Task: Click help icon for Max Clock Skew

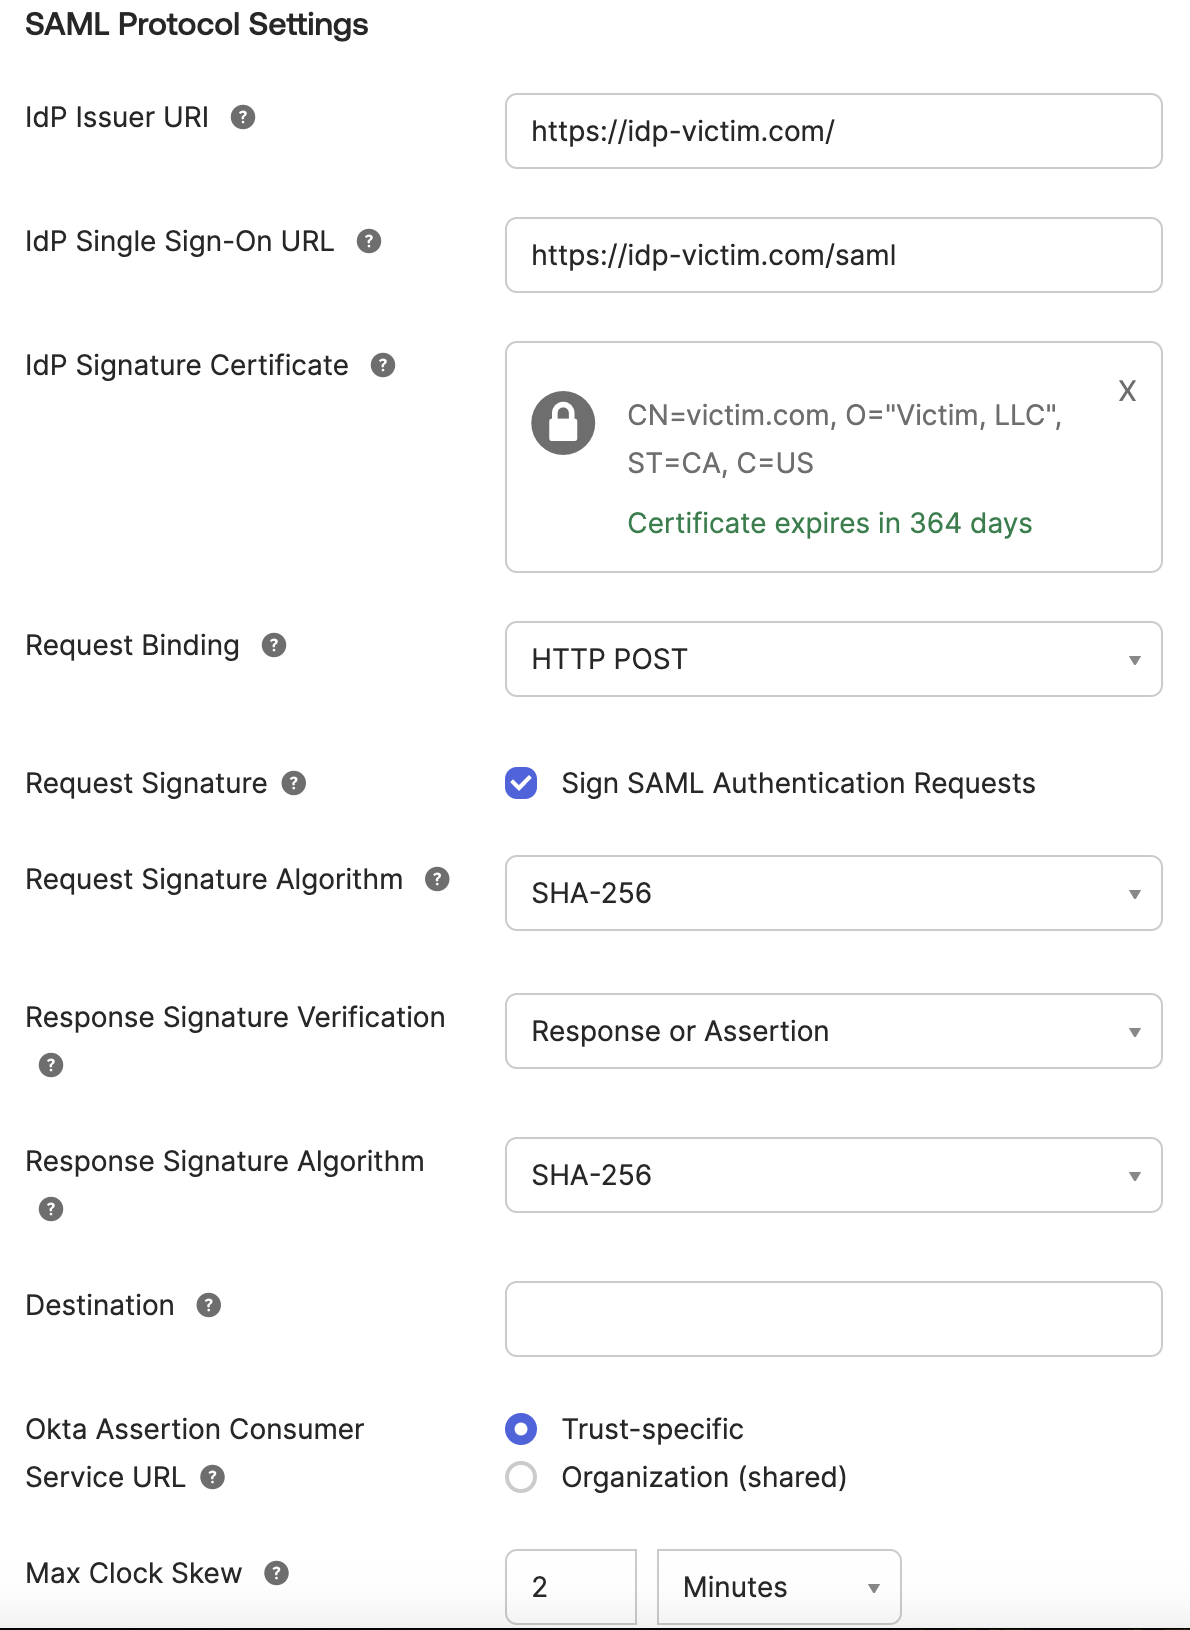Action: point(277,1573)
